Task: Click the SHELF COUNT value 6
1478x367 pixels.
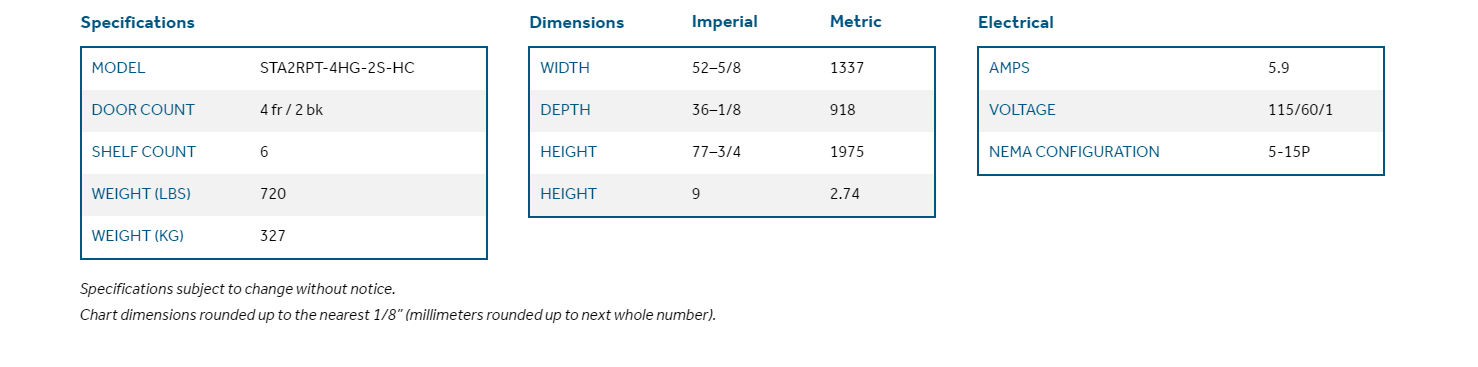Action: 264,152
